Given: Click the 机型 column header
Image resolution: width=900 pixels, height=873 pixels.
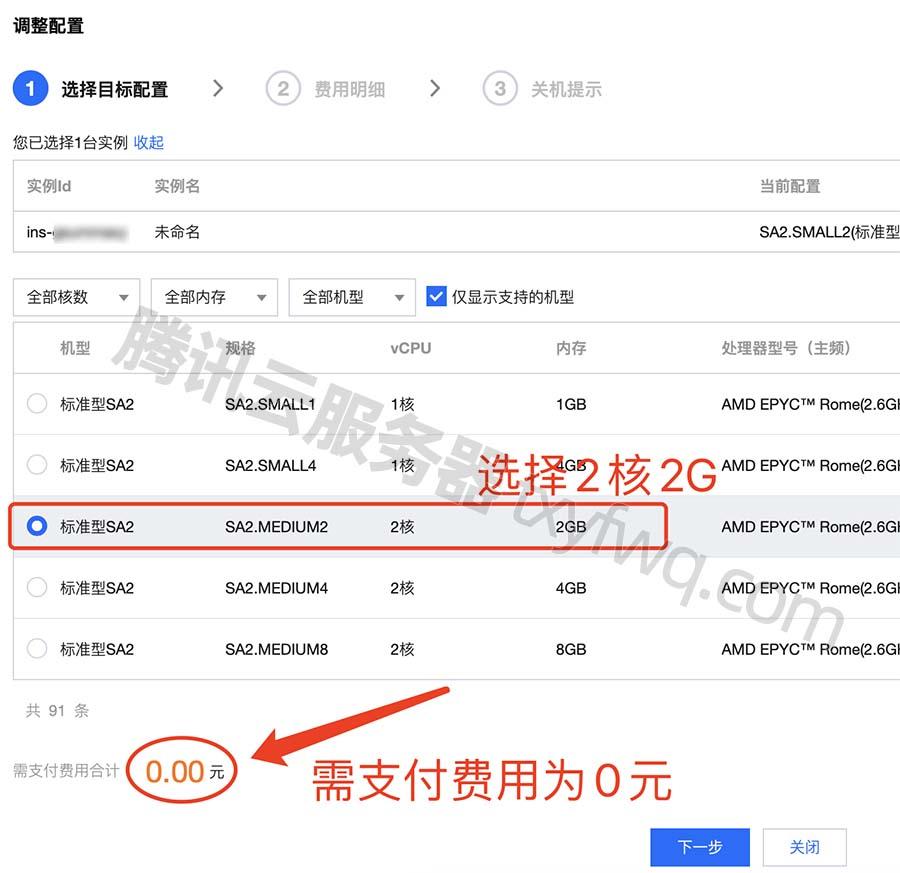Looking at the screenshot, I should point(75,348).
